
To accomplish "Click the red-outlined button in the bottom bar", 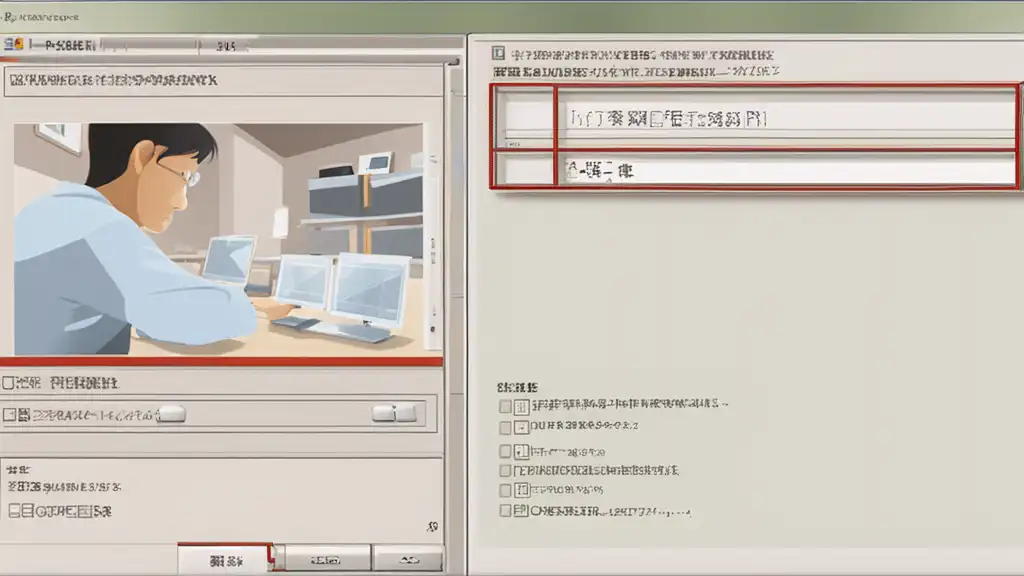I will pyautogui.click(x=225, y=560).
